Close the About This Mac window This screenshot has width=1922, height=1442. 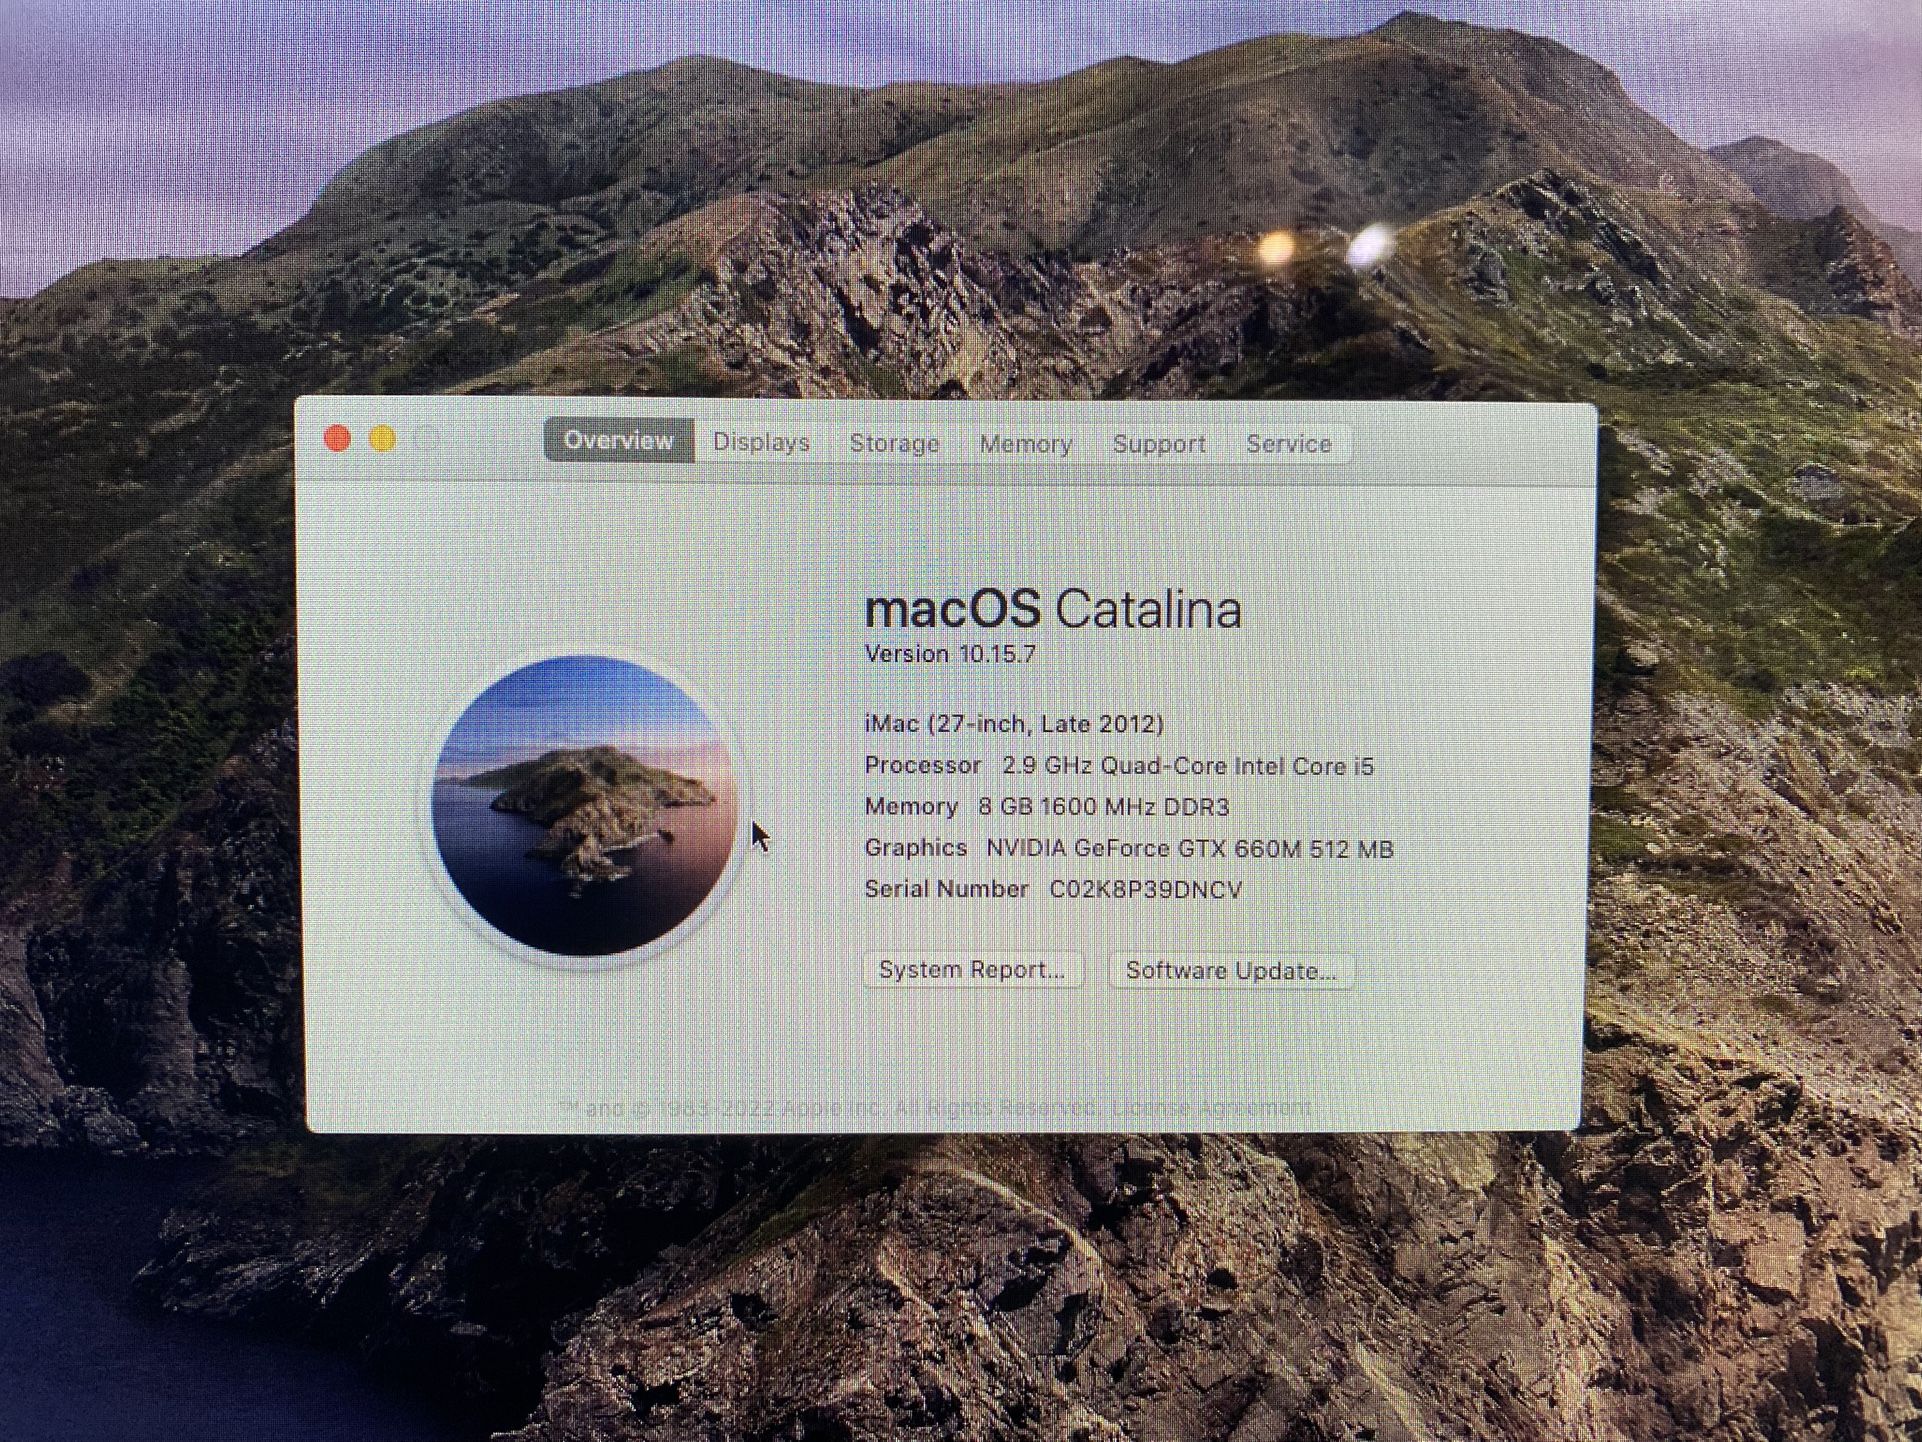click(337, 438)
